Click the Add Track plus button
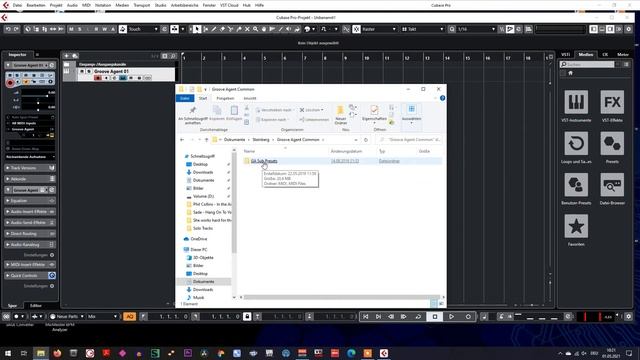Screen dimensions: 640x360 (67, 56)
